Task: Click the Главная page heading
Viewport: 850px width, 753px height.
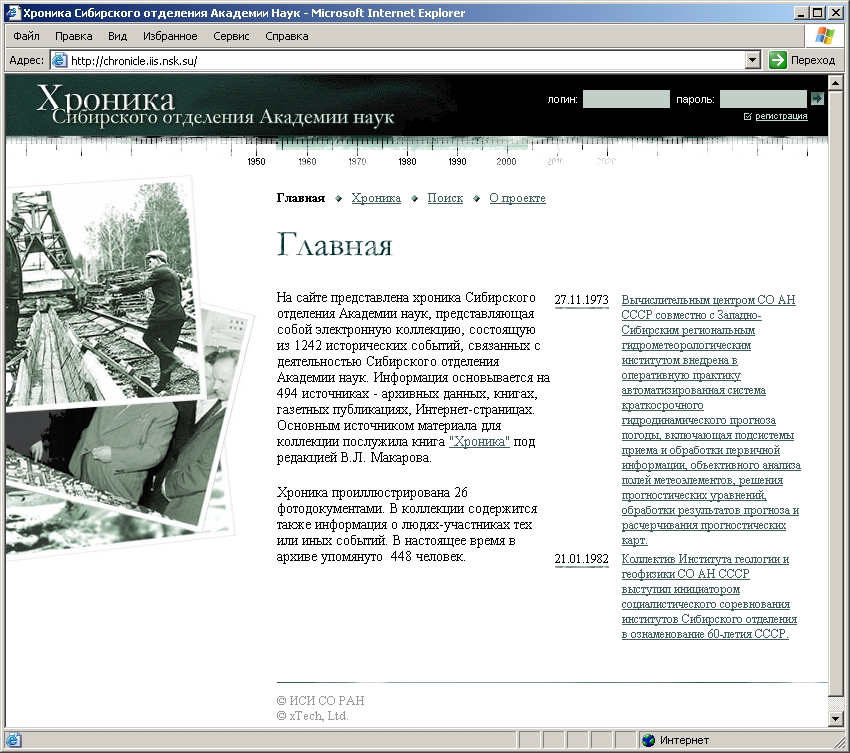Action: (x=334, y=245)
